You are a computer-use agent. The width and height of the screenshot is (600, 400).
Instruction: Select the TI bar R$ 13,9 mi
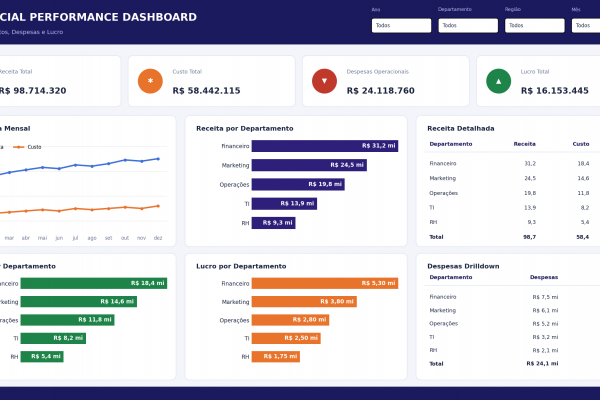point(284,204)
